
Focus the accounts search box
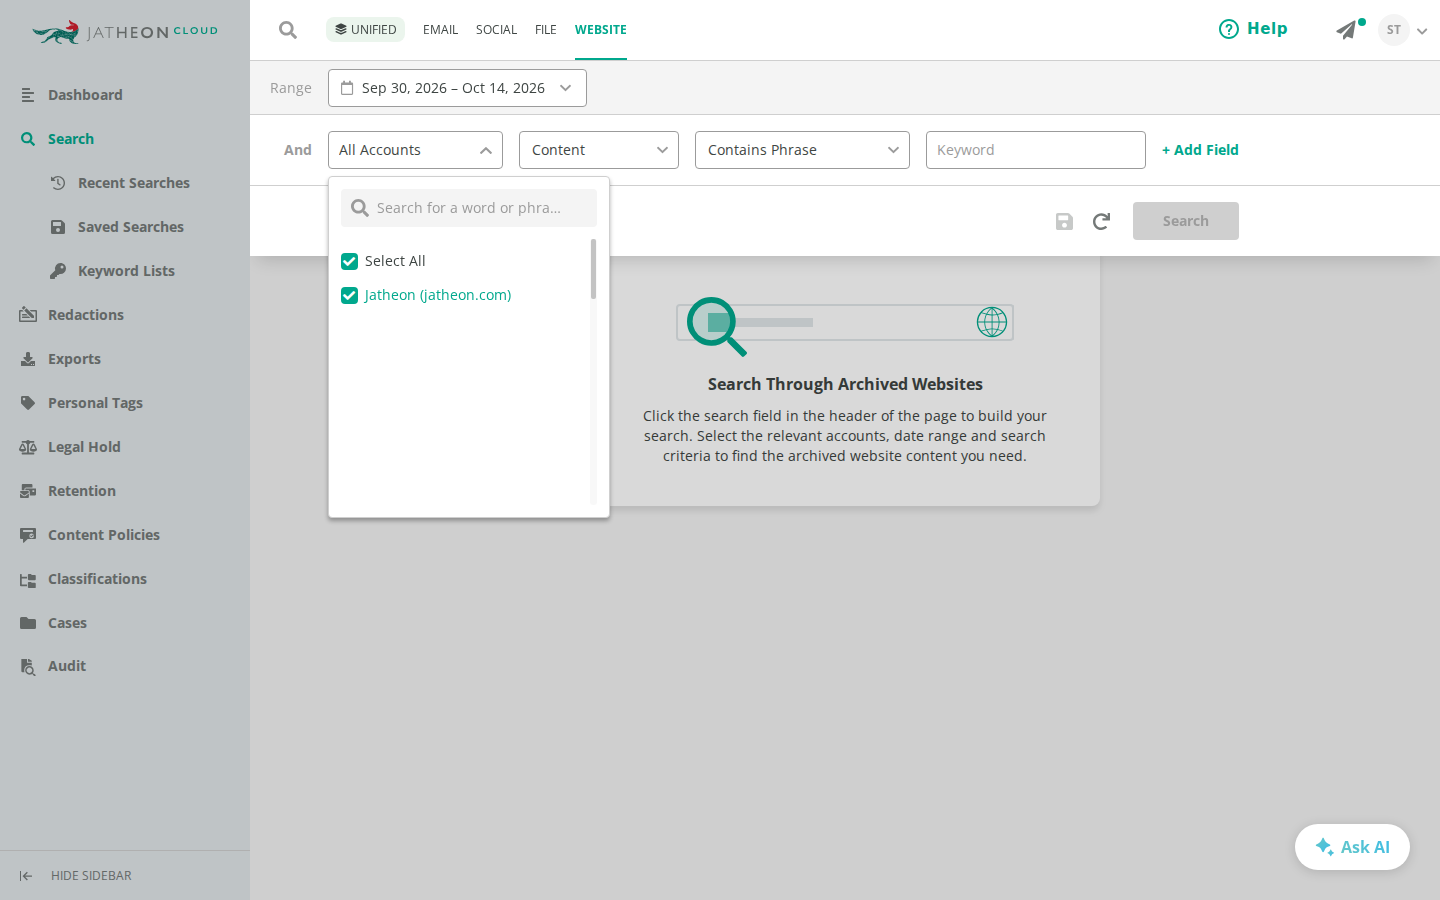click(x=469, y=208)
